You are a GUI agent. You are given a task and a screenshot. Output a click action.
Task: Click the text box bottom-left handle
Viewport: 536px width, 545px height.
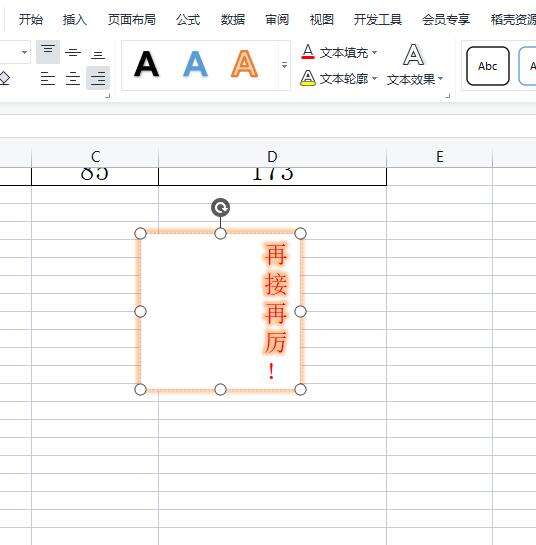(140, 389)
